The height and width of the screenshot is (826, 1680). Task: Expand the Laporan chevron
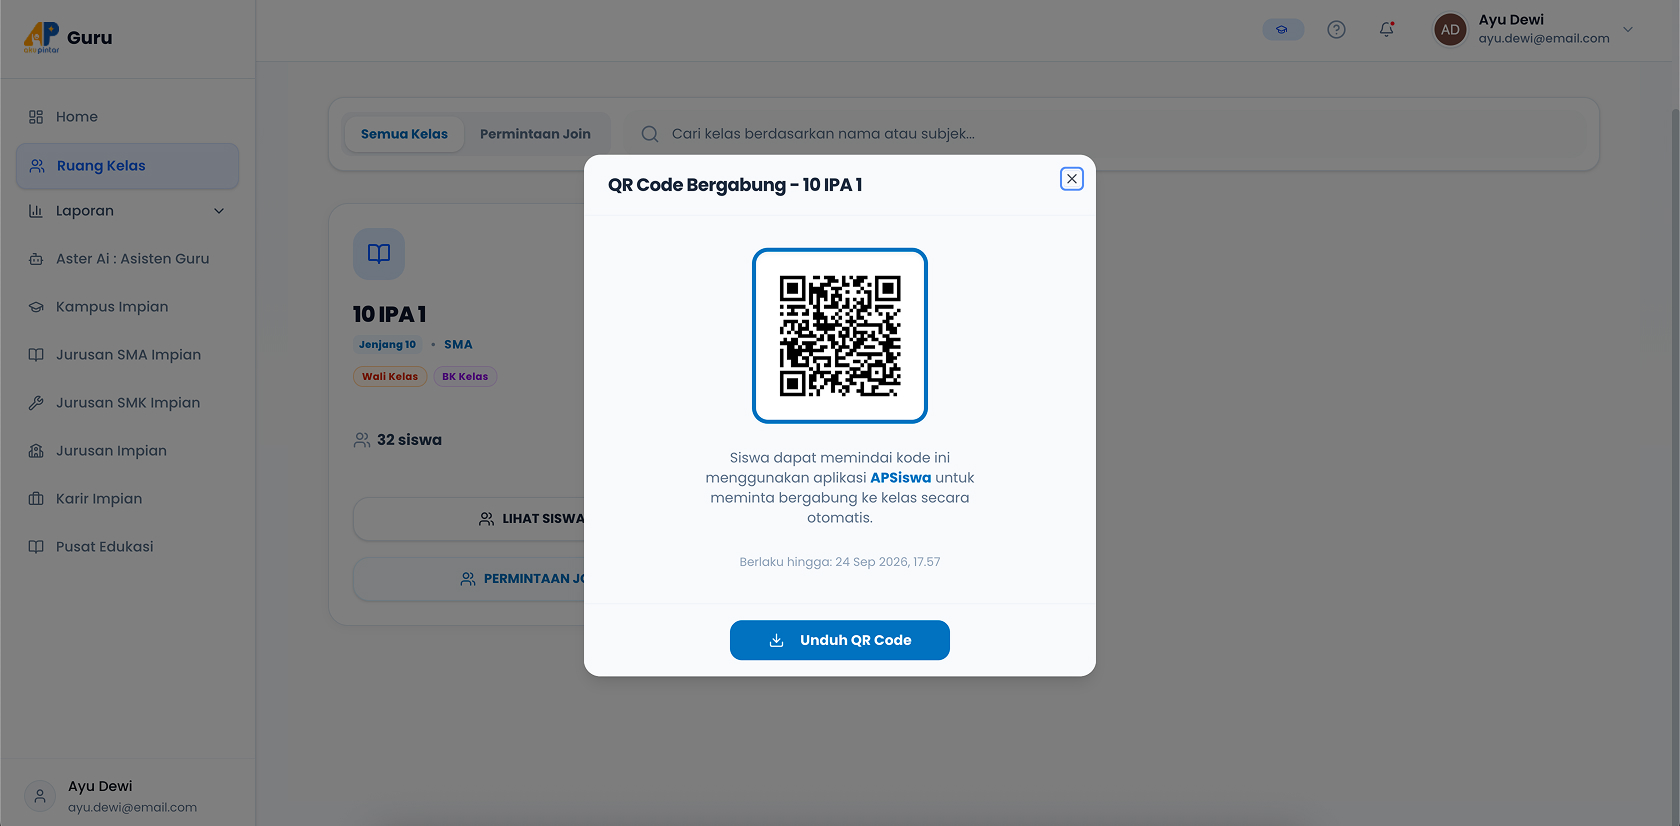click(219, 211)
